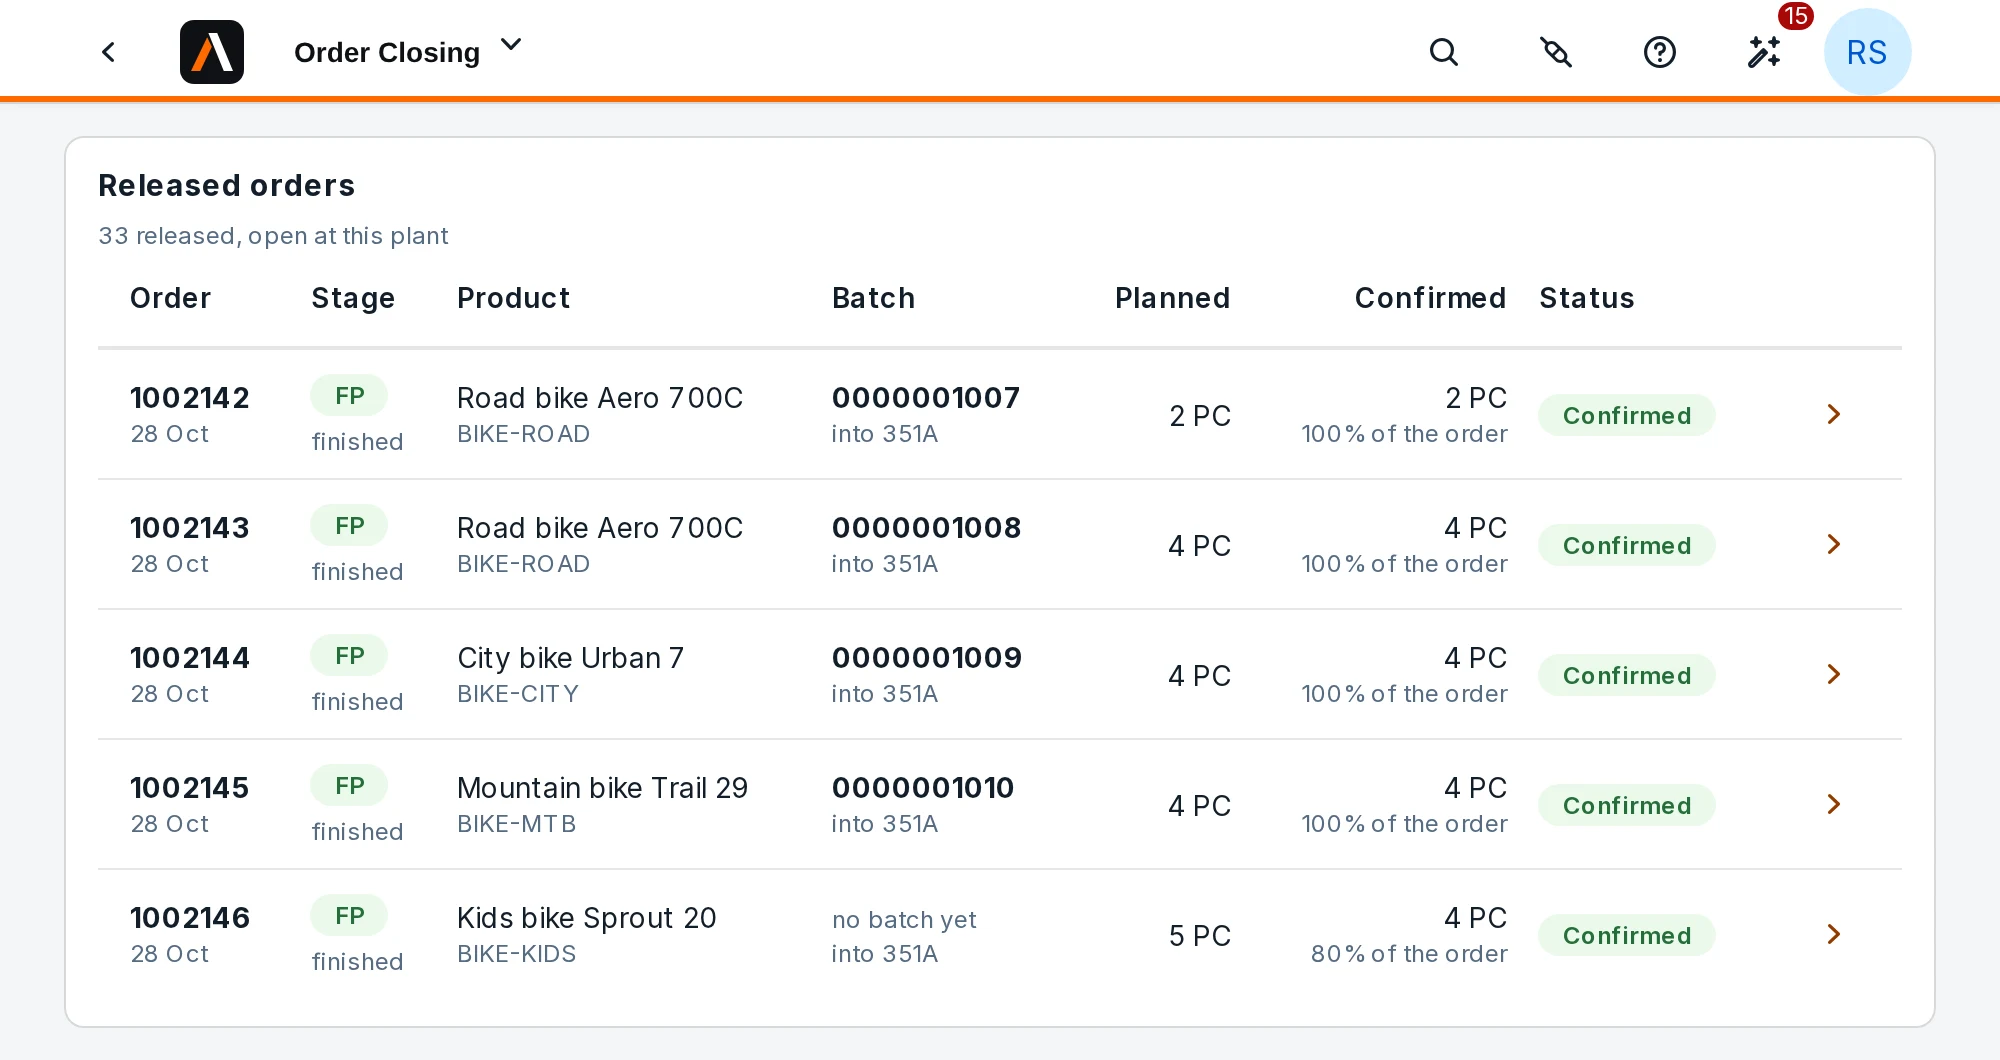Click batch 0000001010

click(923, 788)
